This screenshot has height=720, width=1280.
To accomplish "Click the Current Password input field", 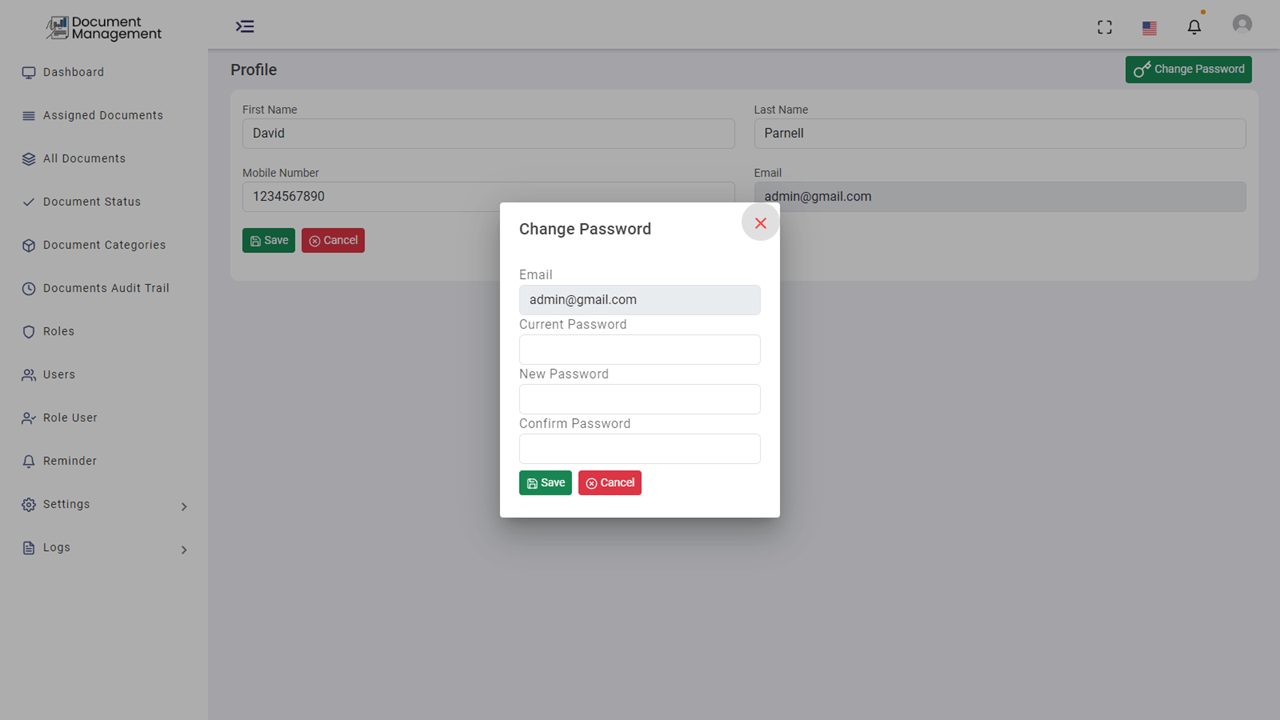I will [x=639, y=349].
